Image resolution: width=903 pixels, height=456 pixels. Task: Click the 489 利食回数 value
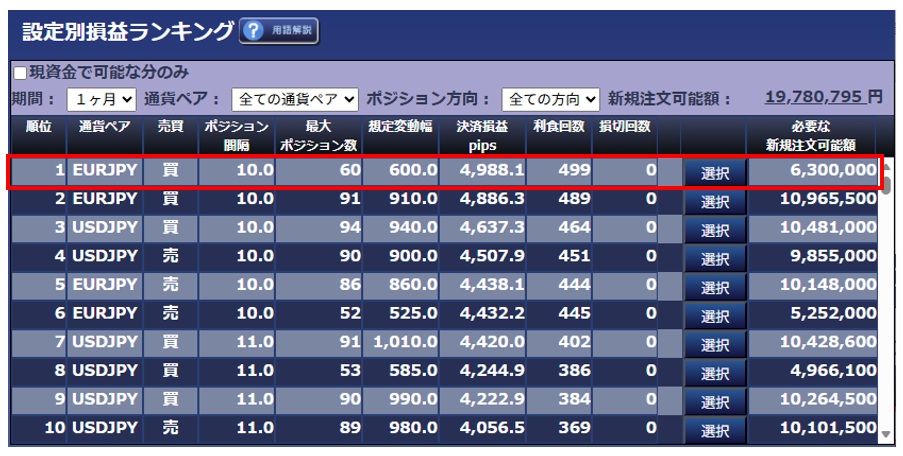tap(574, 199)
